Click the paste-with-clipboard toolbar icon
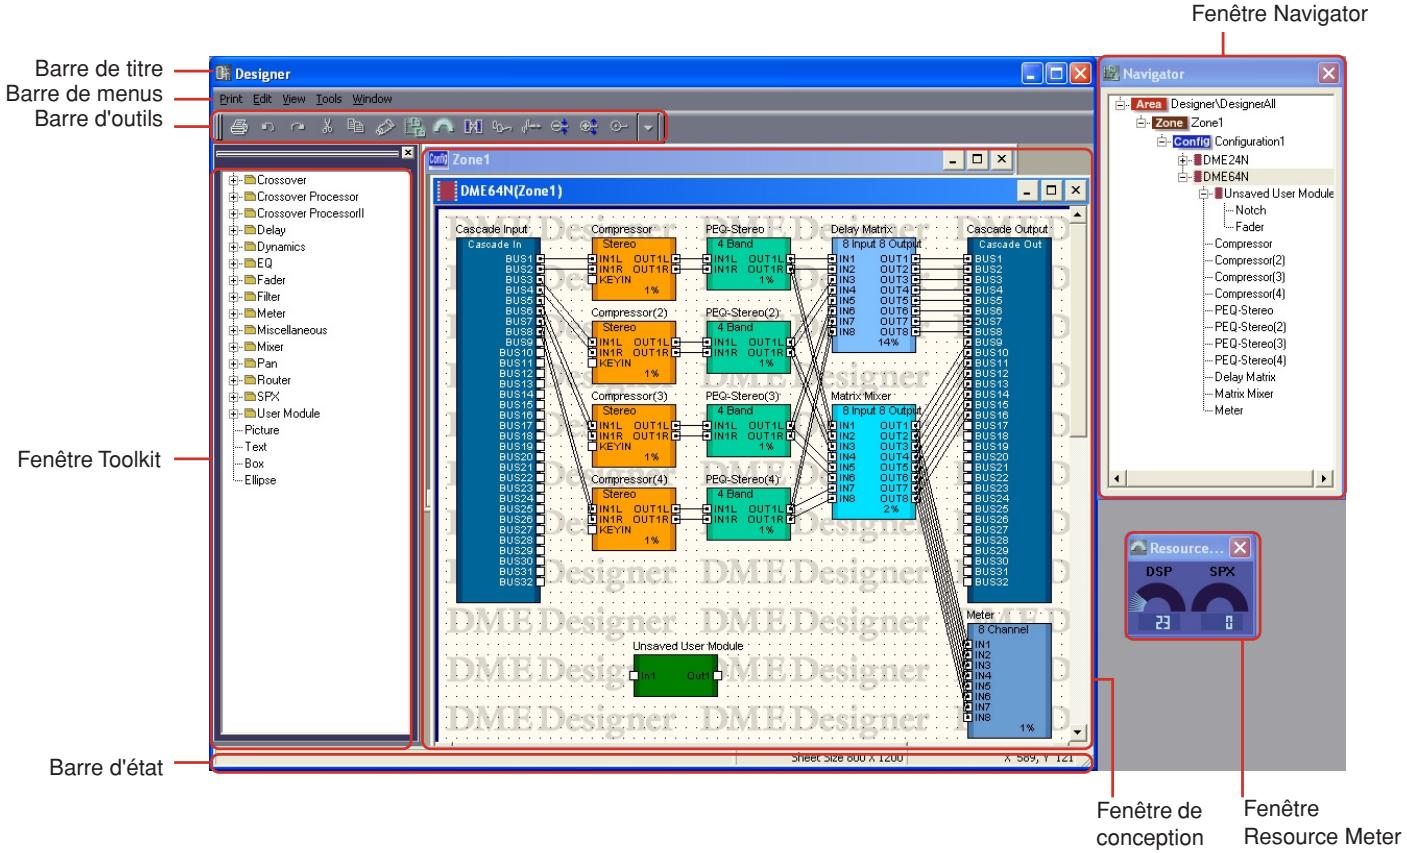This screenshot has width=1407, height=853. [414, 127]
